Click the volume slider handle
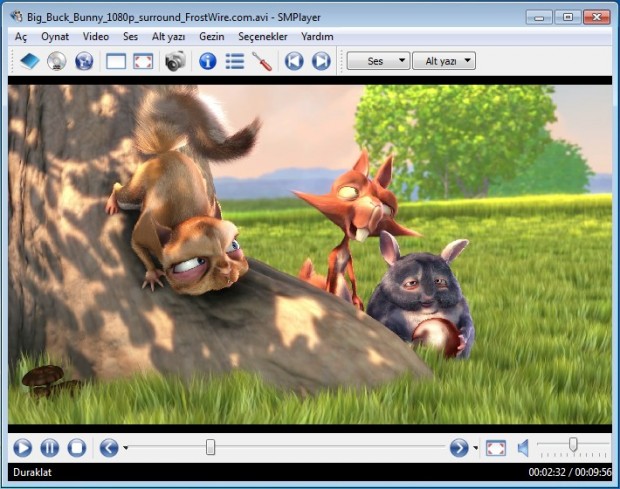Image resolution: width=620 pixels, height=489 pixels. (x=573, y=444)
